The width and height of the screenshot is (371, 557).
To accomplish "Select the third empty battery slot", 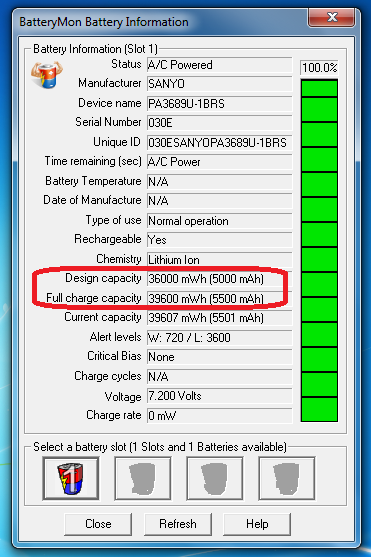I will point(215,478).
